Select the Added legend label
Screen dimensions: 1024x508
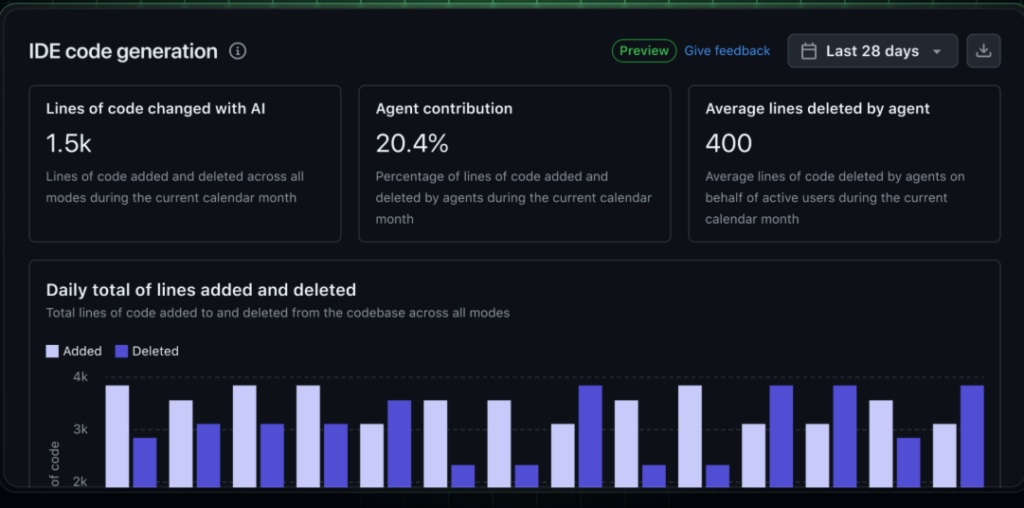coord(82,351)
